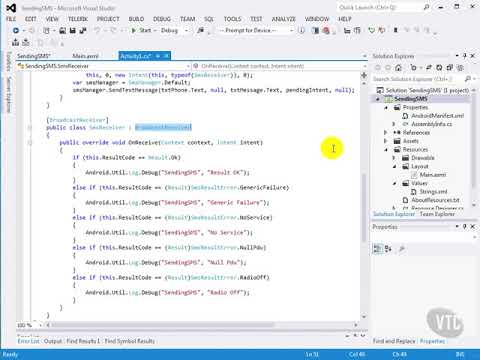Click the Home icon in Solution Explorer
The image size is (480, 360).
point(398,68)
